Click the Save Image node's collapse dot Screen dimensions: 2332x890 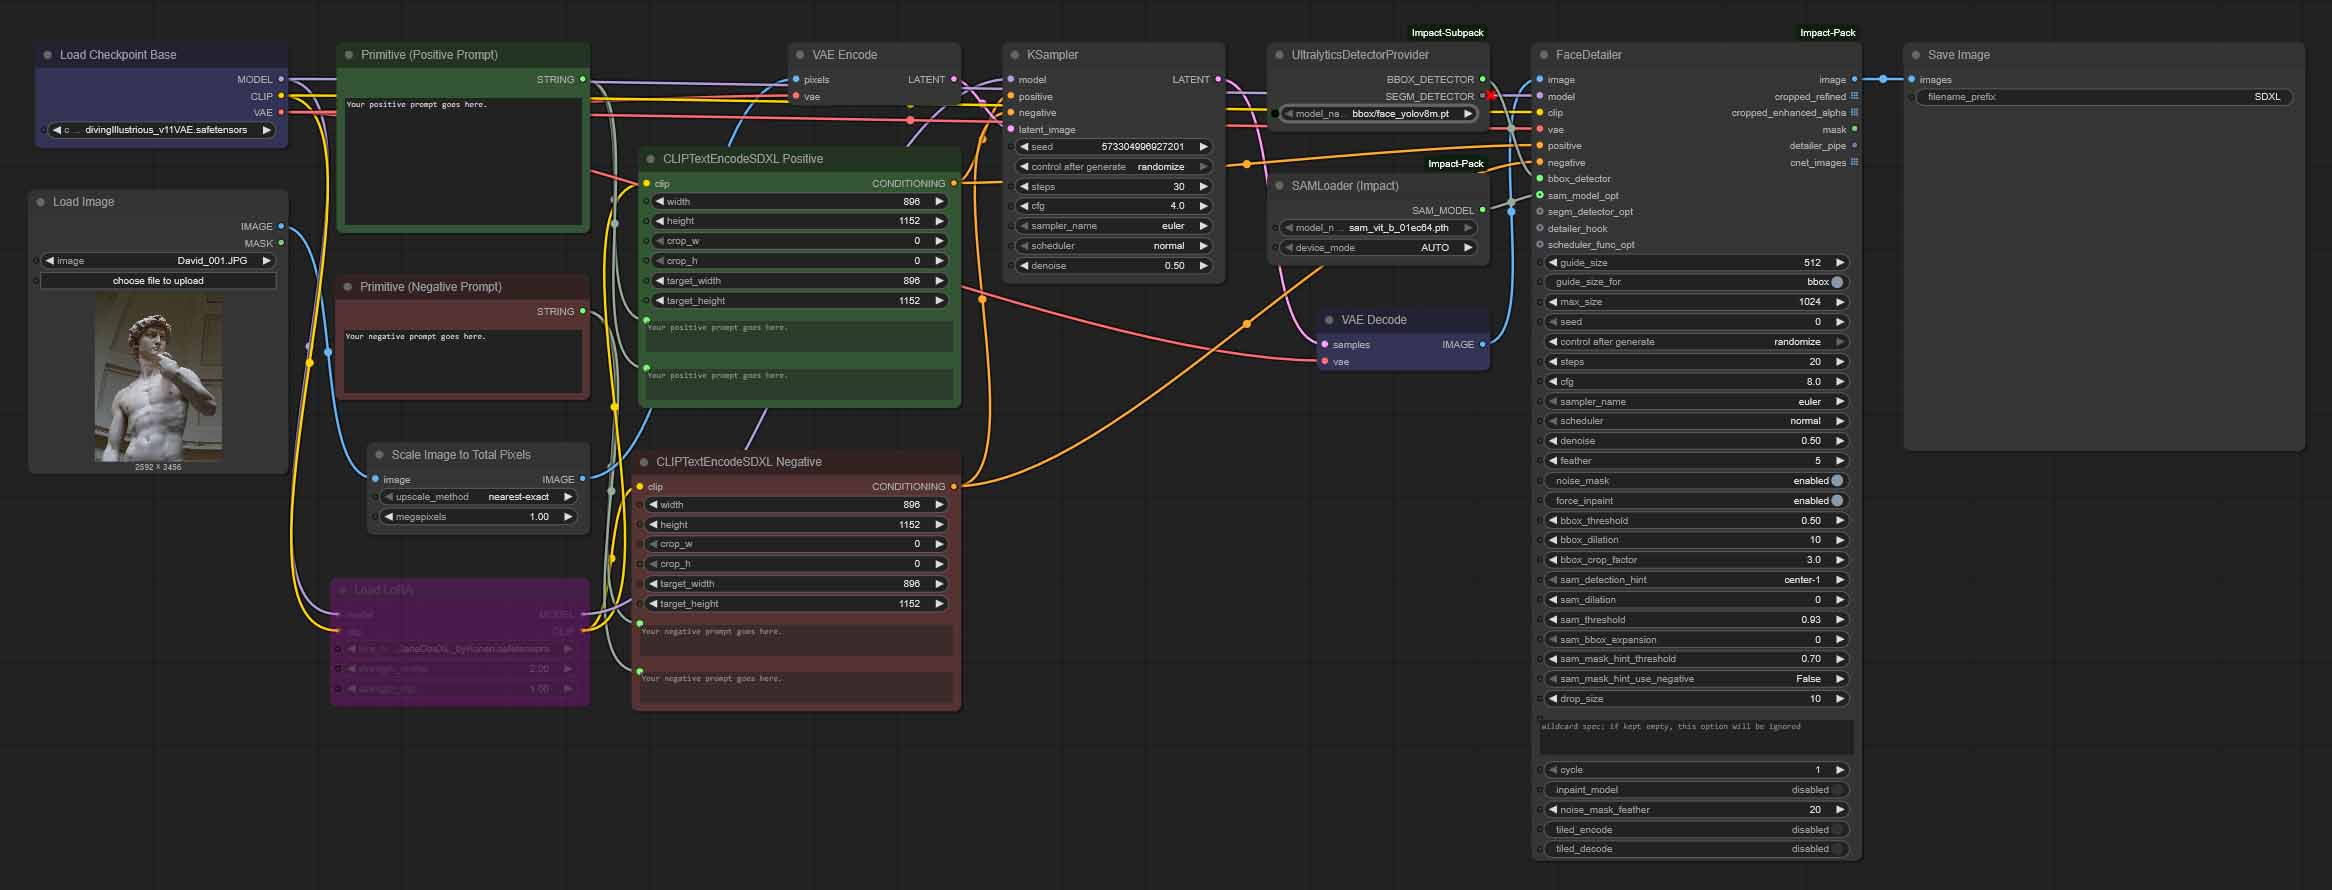point(1915,55)
